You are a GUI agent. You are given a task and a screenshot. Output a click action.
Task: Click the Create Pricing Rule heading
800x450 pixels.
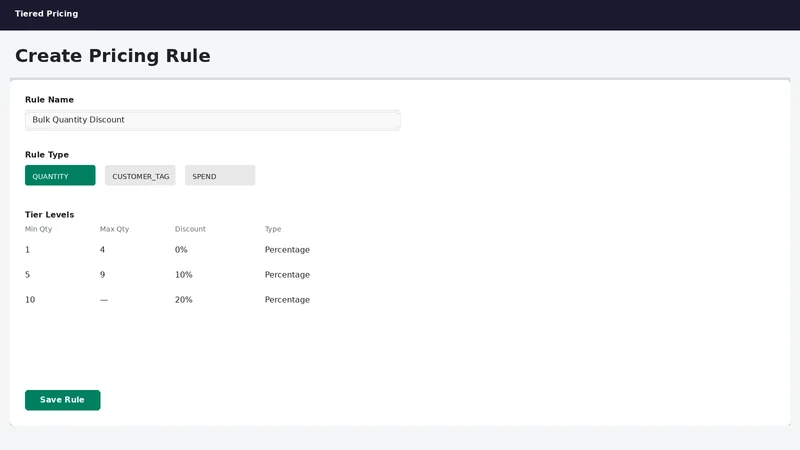pyautogui.click(x=113, y=56)
